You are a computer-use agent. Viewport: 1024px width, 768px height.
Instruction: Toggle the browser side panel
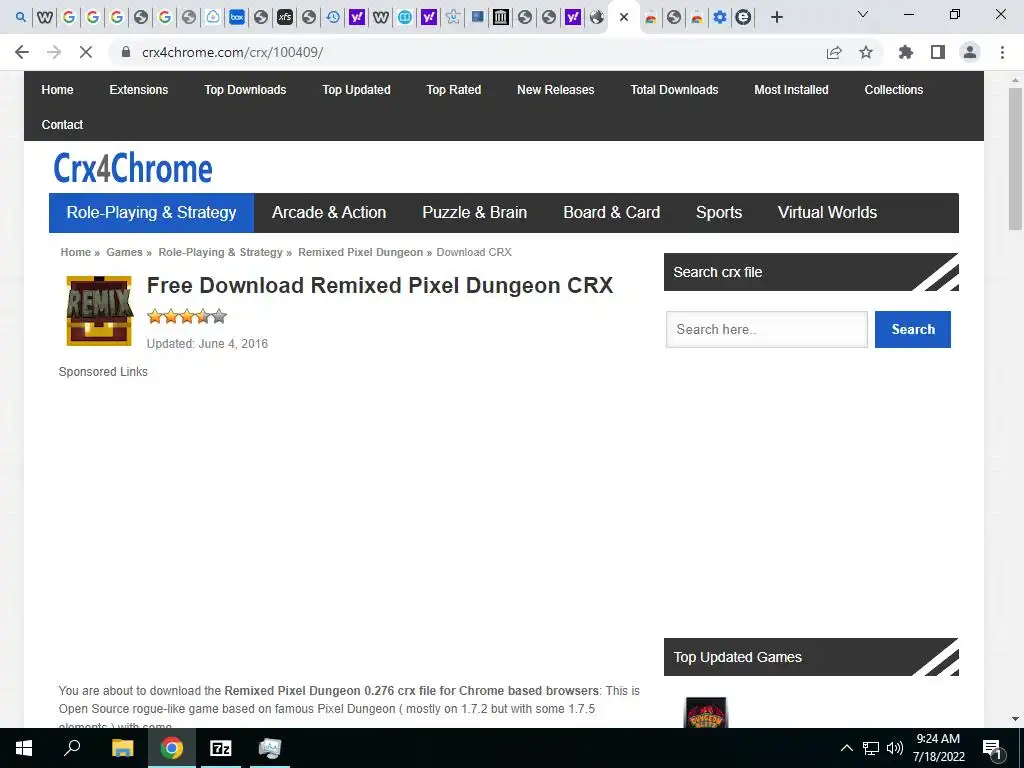click(938, 52)
